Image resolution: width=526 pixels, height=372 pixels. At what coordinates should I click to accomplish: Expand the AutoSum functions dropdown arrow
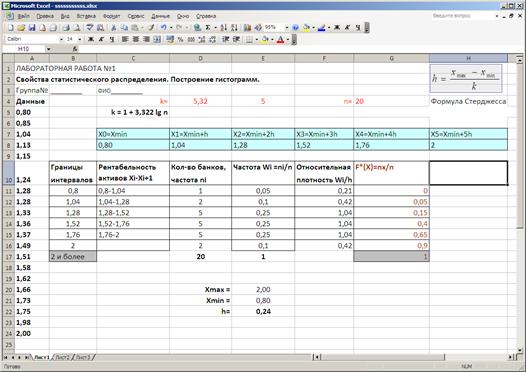(215, 28)
